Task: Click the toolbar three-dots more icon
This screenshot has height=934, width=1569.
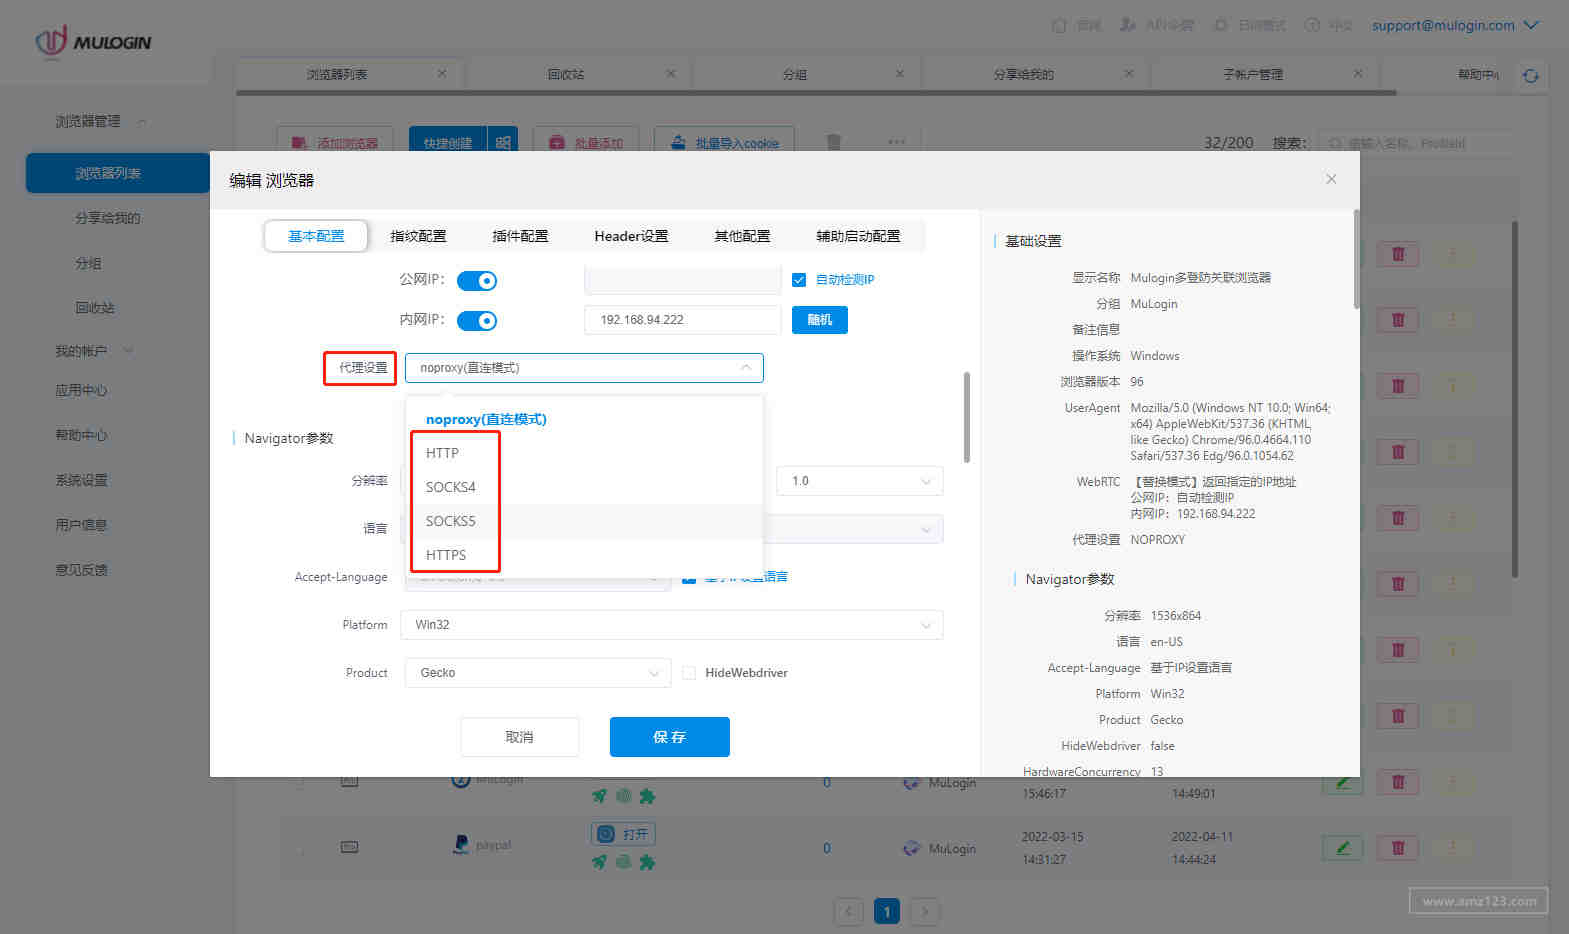Action: coord(896,142)
